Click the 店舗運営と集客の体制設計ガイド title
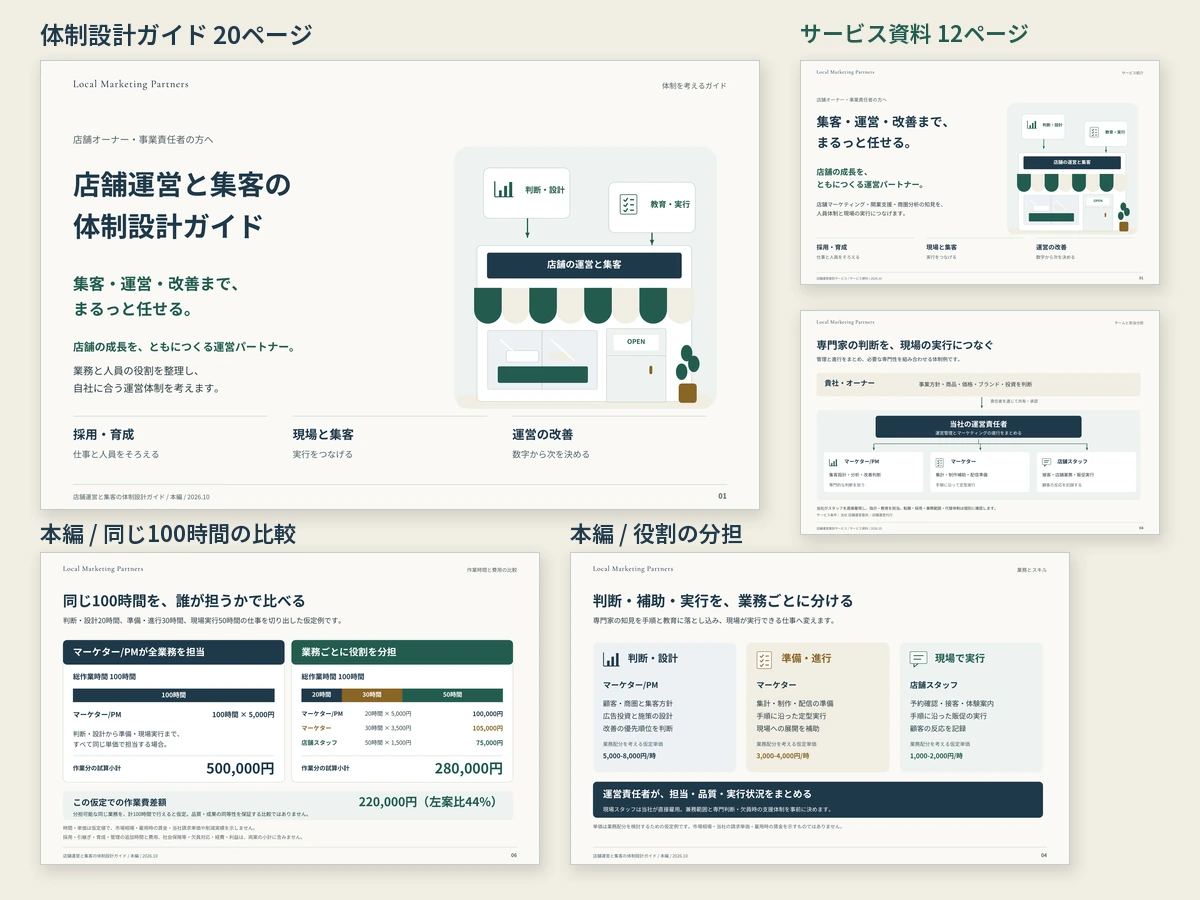Viewport: 1200px width, 900px height. click(182, 204)
